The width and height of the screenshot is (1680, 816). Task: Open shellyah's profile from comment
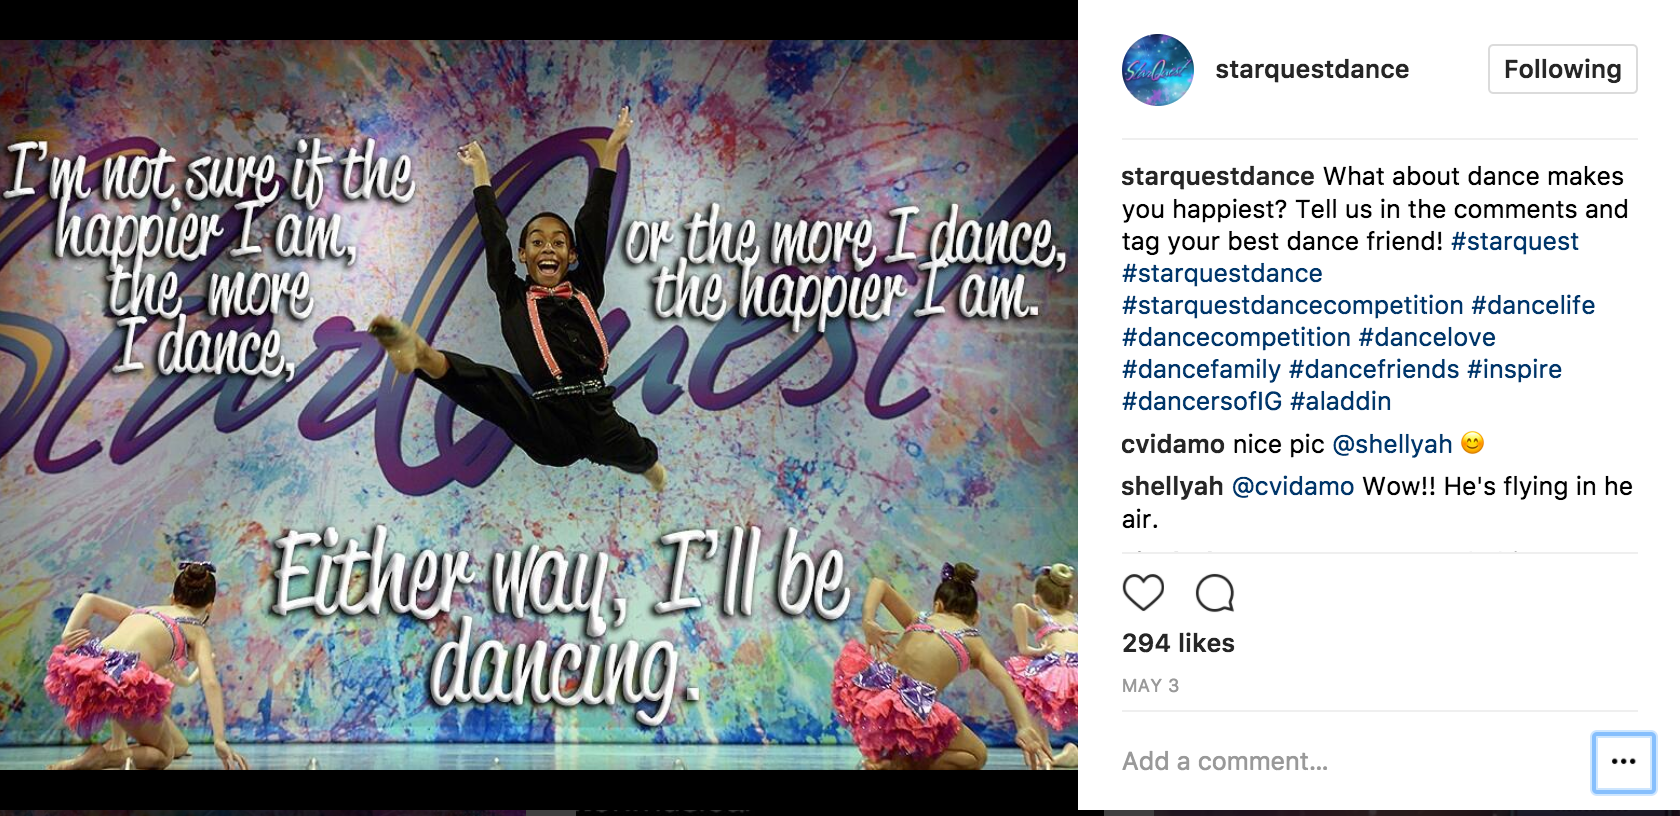tap(1172, 486)
